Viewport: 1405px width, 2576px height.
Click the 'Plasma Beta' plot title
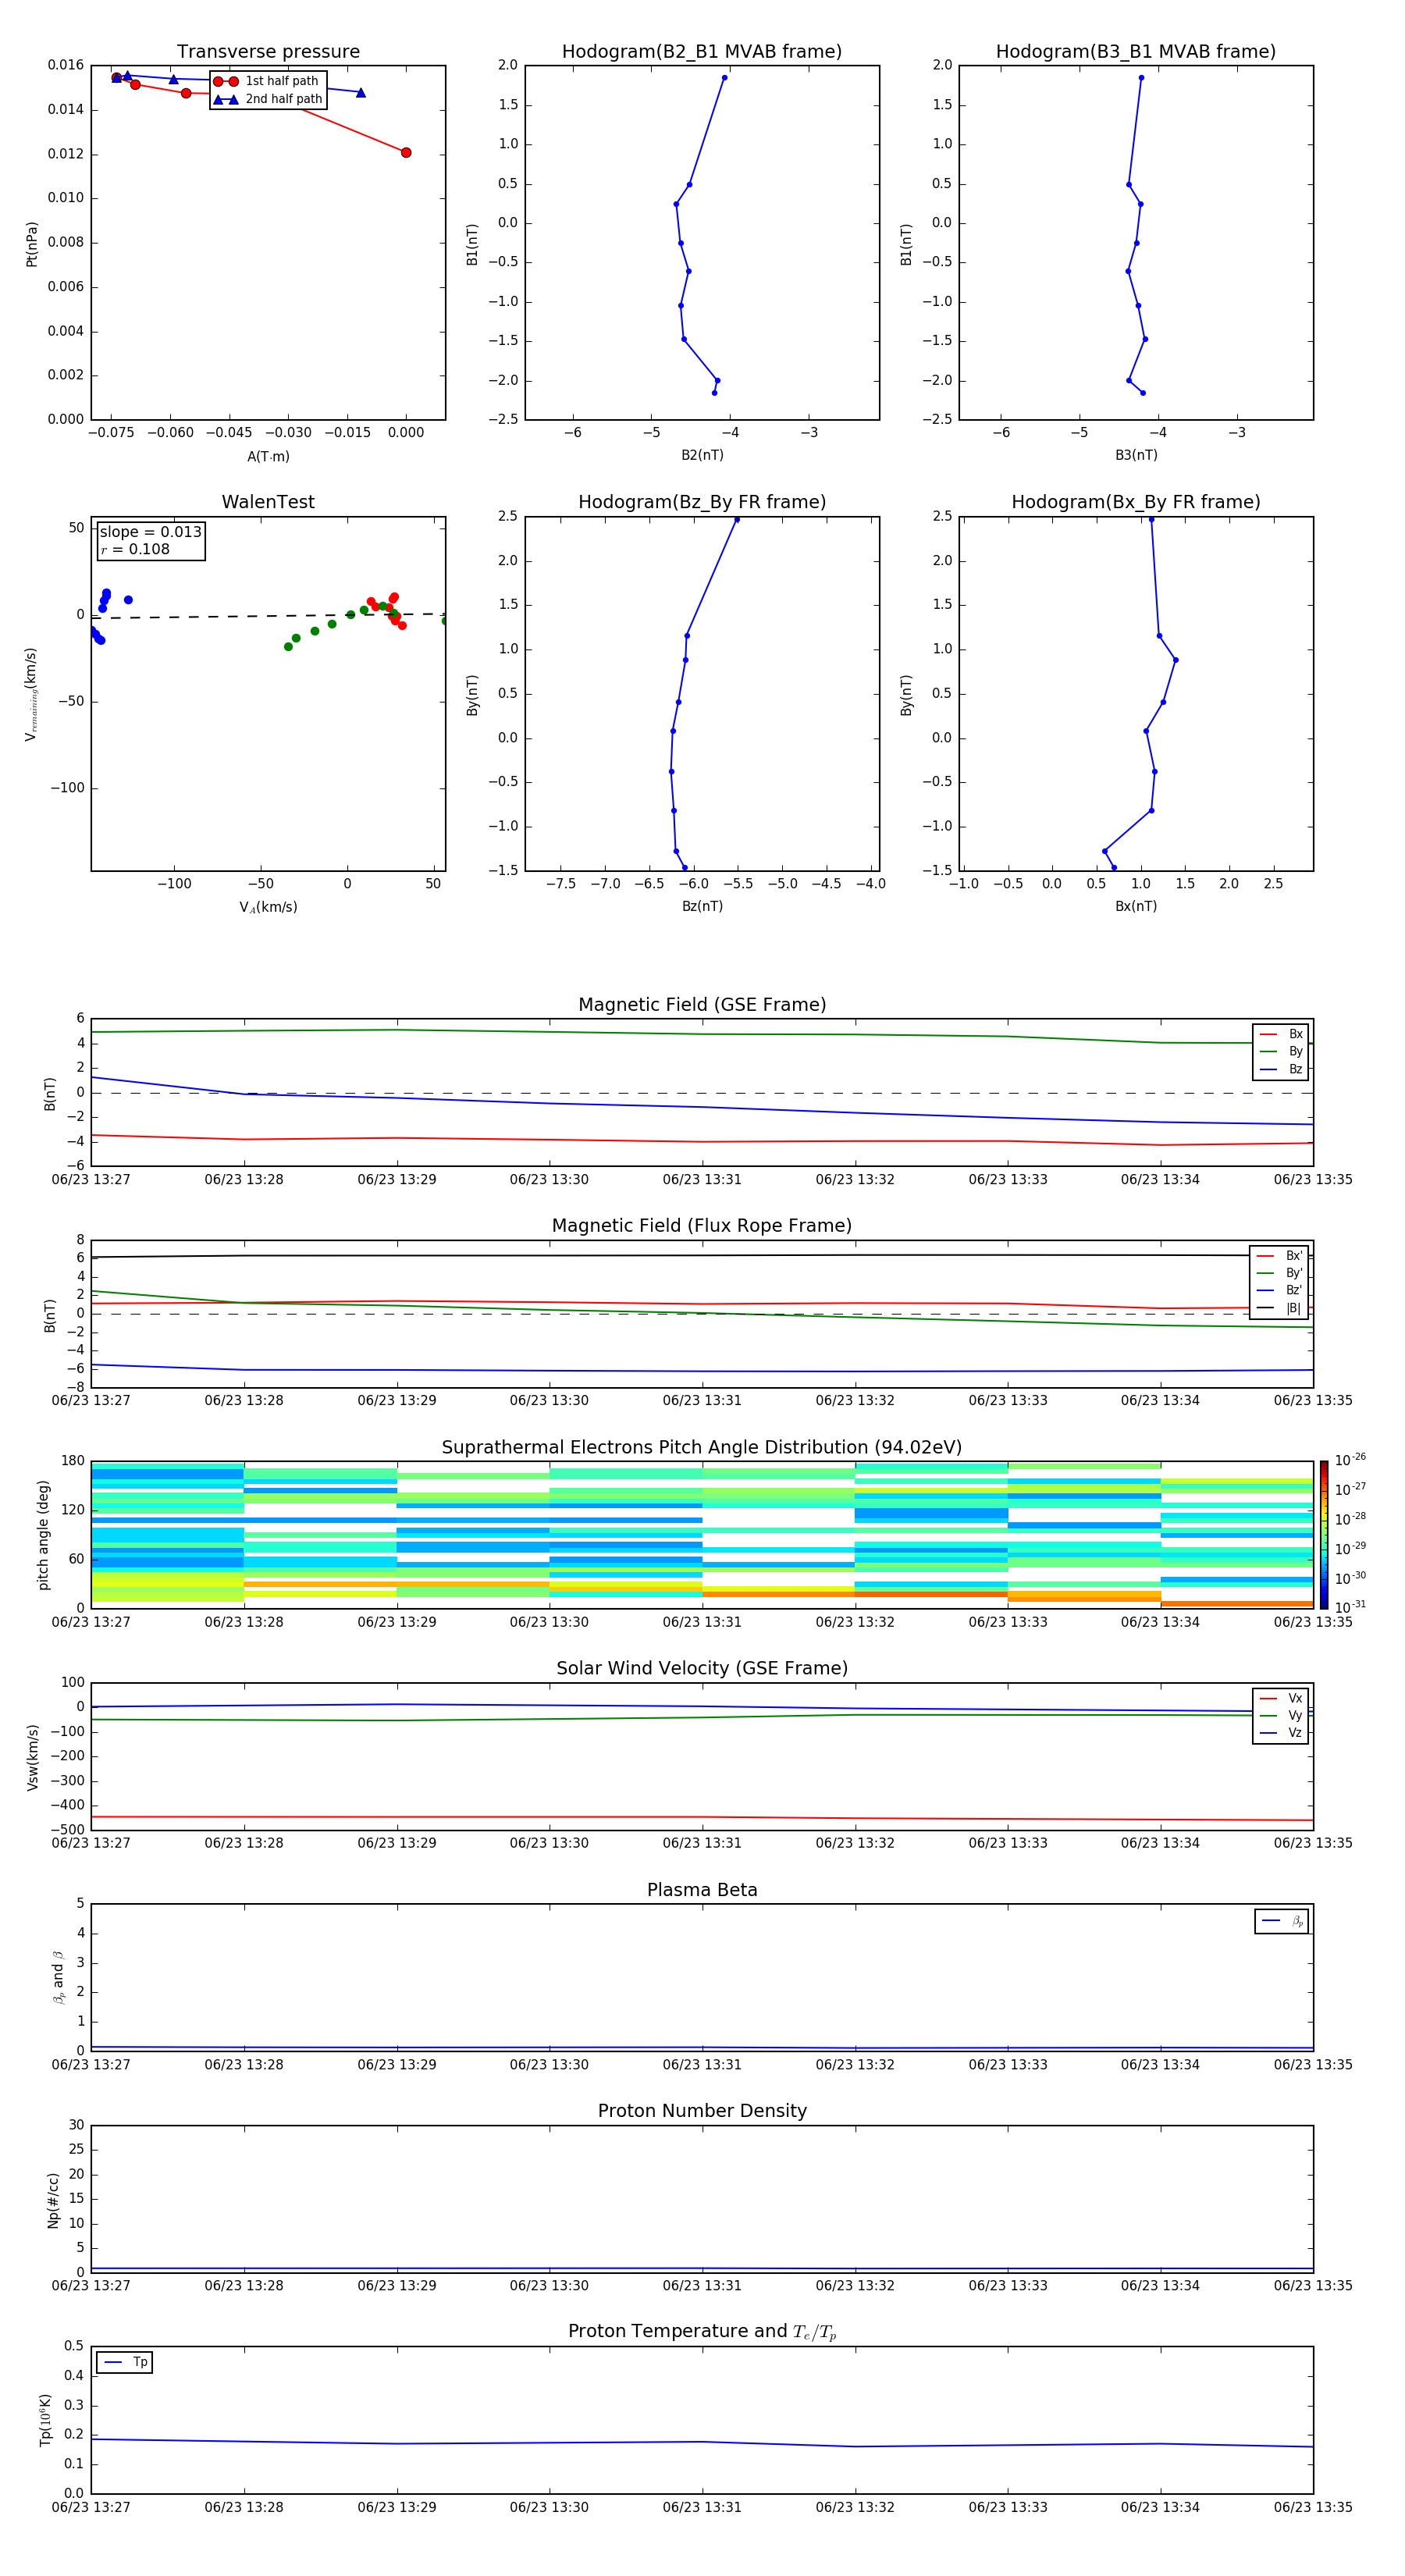click(x=702, y=1890)
